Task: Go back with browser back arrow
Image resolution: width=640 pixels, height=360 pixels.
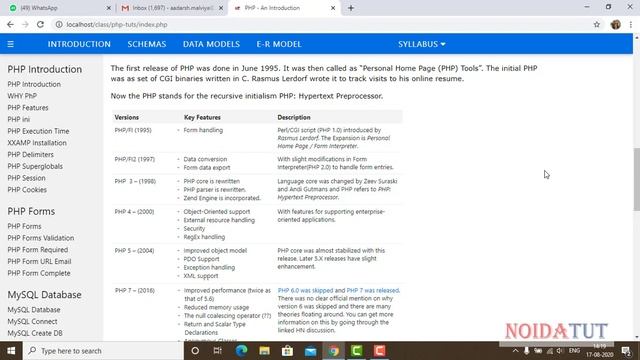Action: 10,24
